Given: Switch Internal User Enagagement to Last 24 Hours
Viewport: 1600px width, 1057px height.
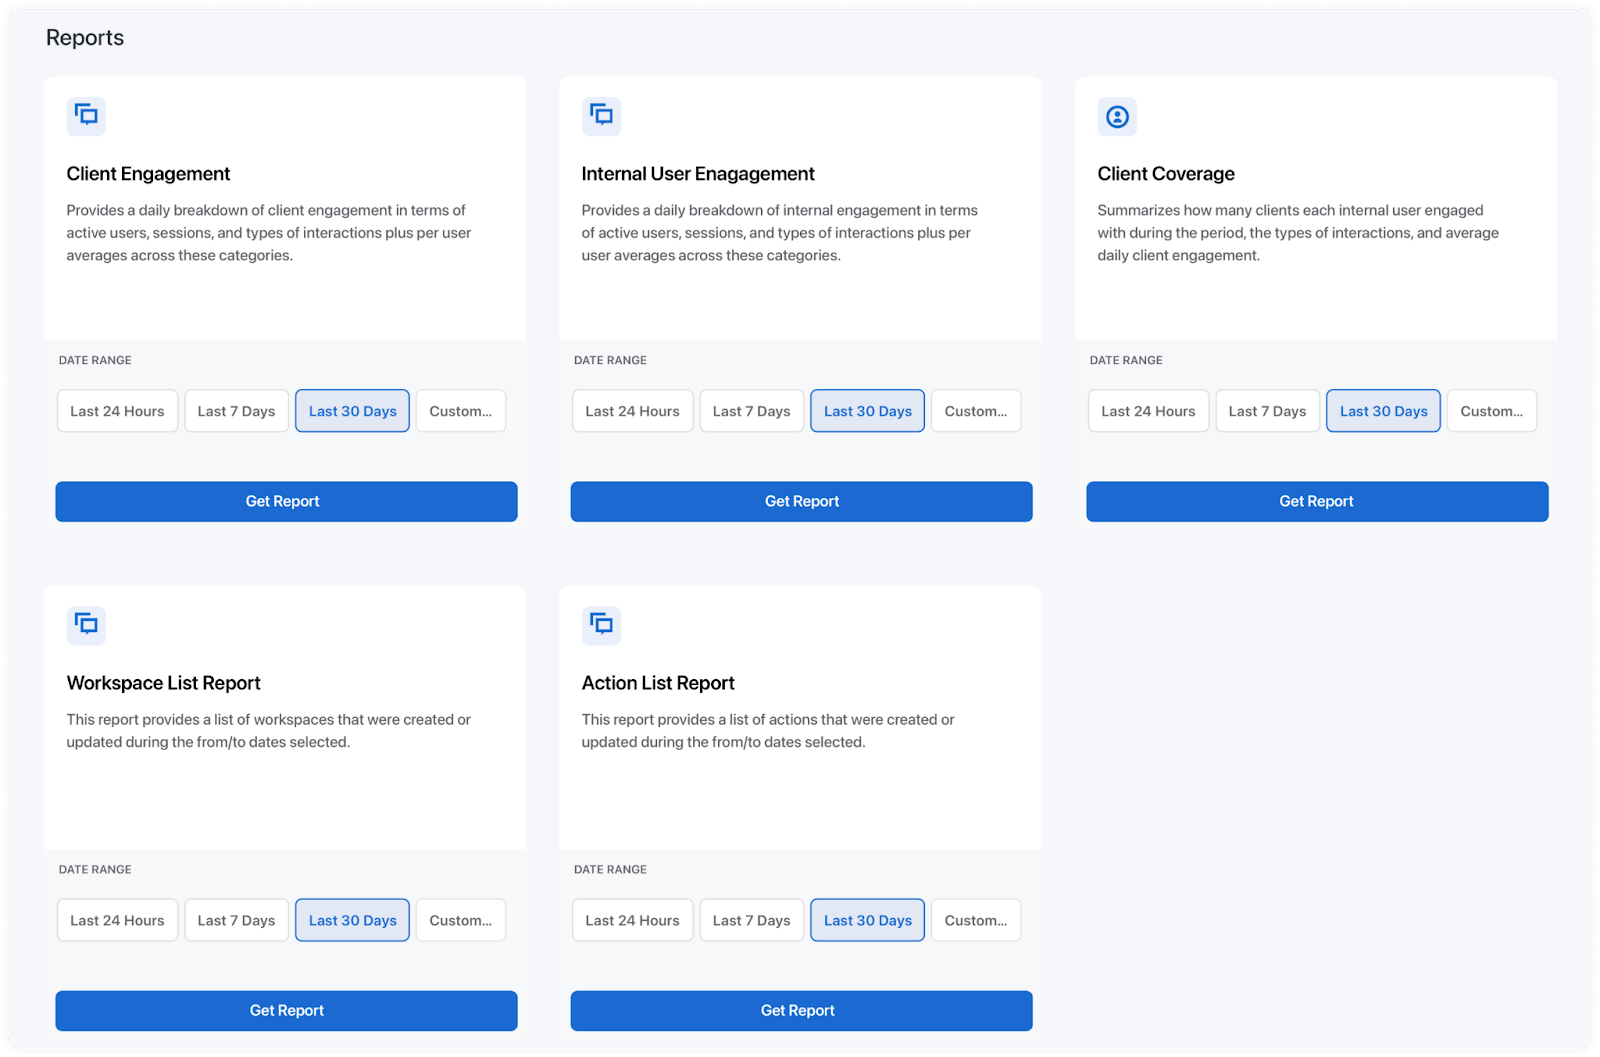Looking at the screenshot, I should pyautogui.click(x=632, y=410).
